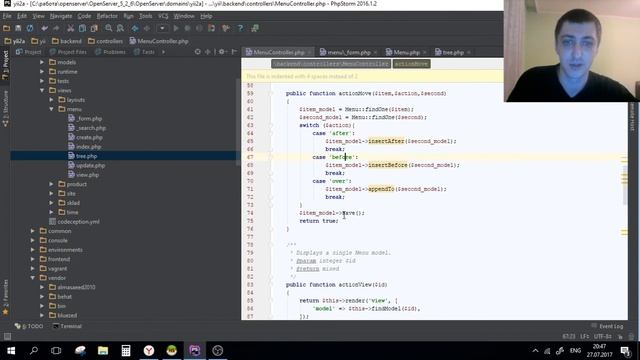The width and height of the screenshot is (640, 360).
Task: Open the Tools menu
Action: (145, 16)
